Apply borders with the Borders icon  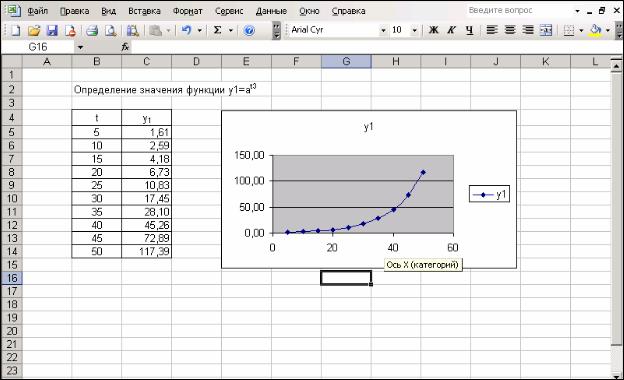[x=569, y=30]
